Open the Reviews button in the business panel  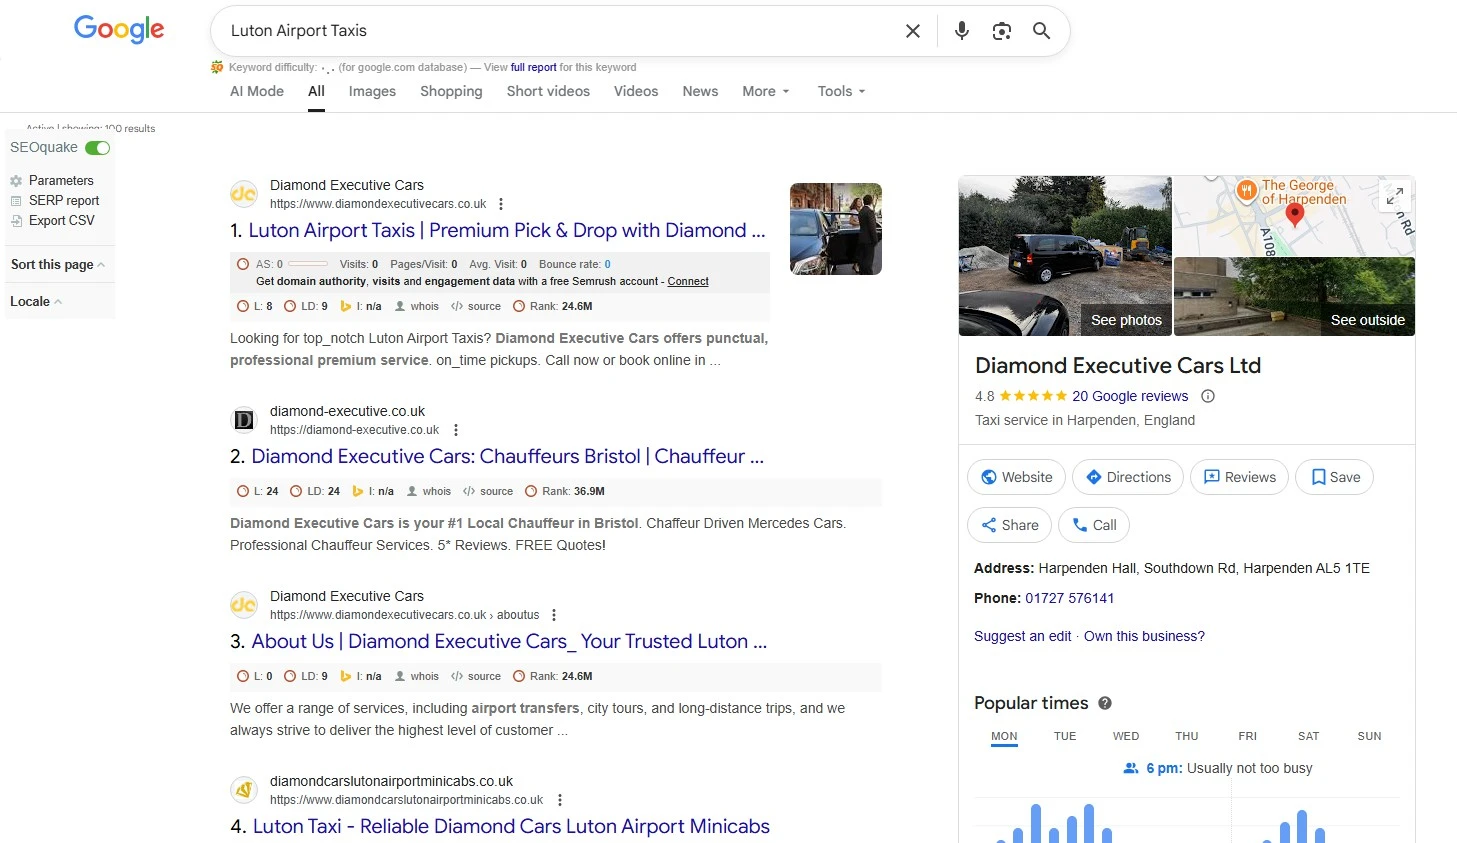coord(1240,477)
